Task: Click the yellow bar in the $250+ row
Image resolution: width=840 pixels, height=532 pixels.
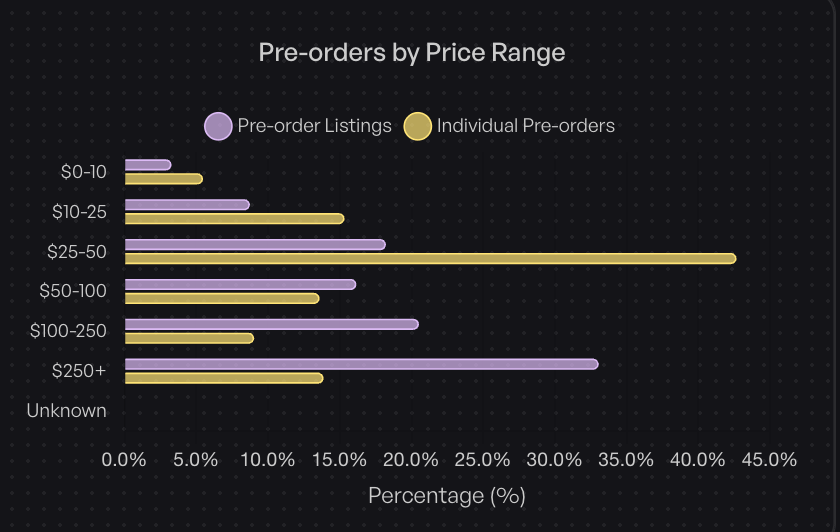Action: (224, 378)
